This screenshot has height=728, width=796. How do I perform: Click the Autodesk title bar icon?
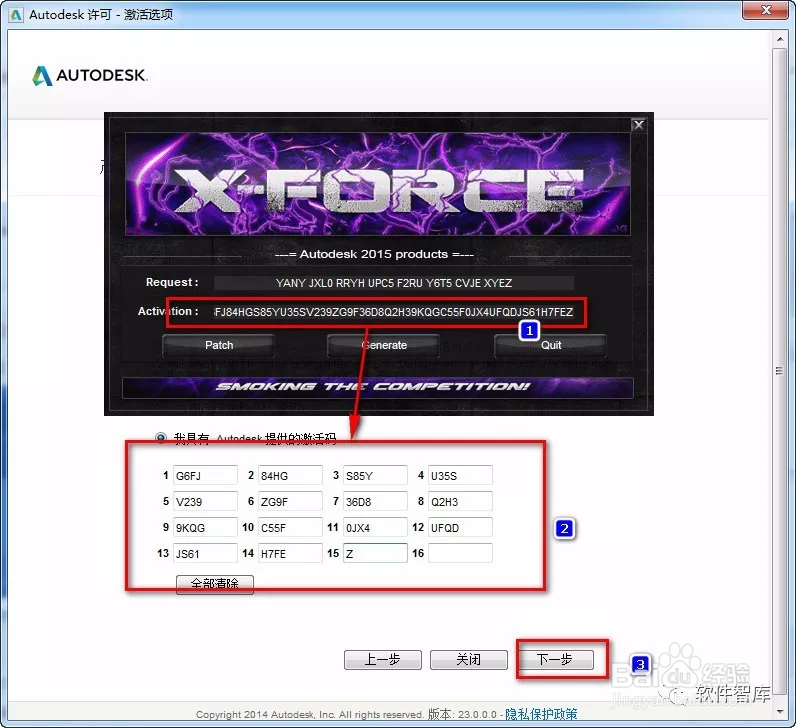[x=16, y=15]
